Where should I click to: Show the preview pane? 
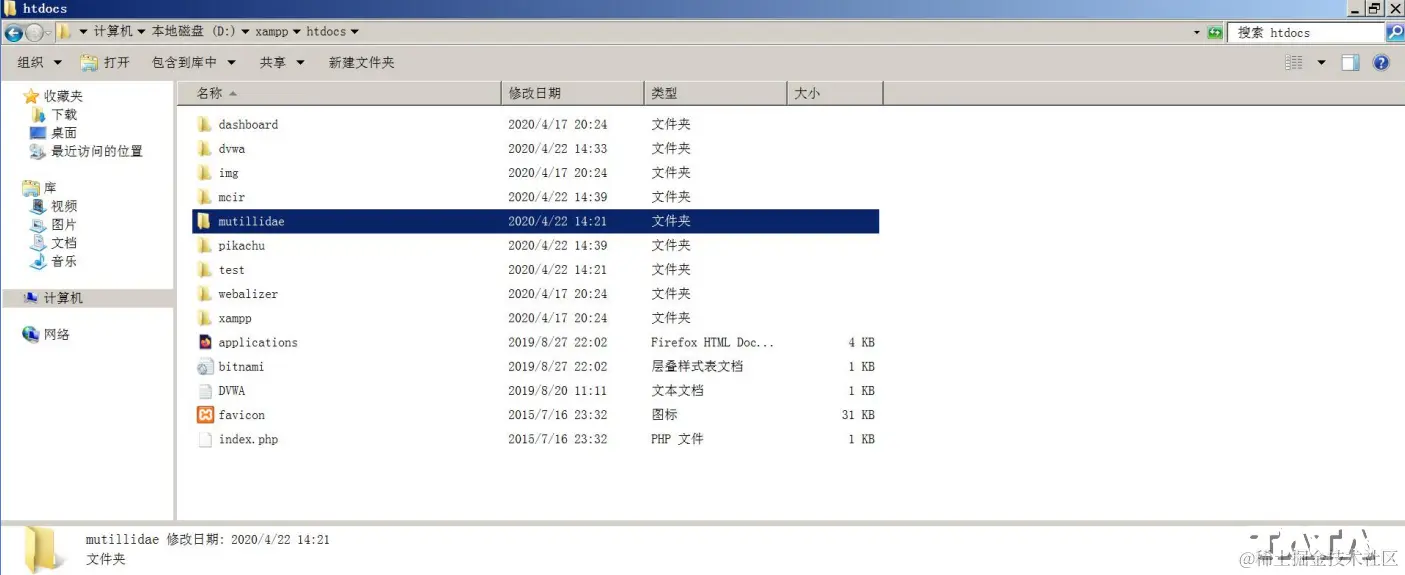click(x=1350, y=62)
